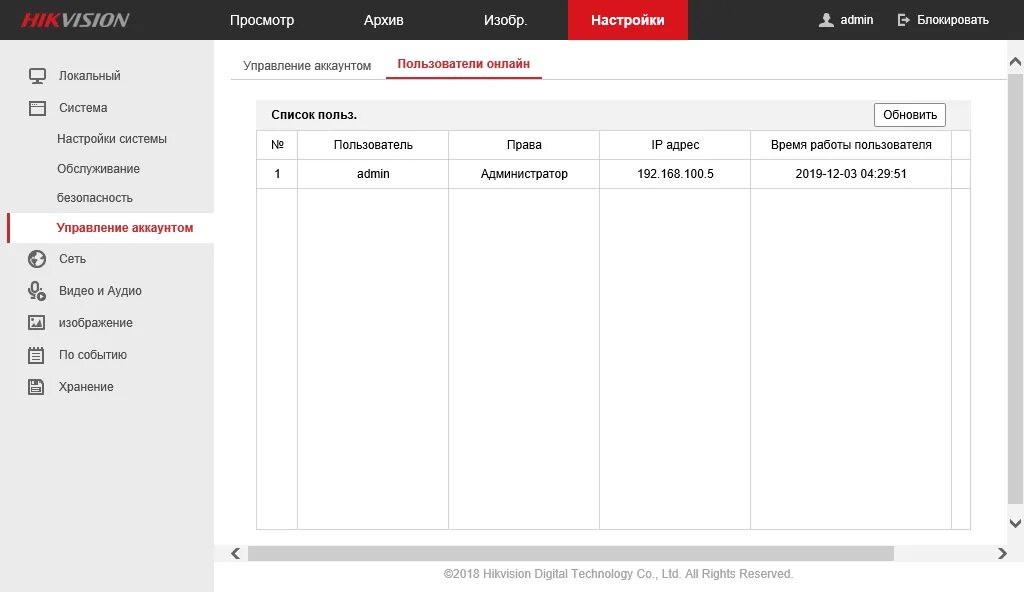Screen dimensions: 1024x592
Task: Click the Обновить refresh button
Action: pos(910,115)
